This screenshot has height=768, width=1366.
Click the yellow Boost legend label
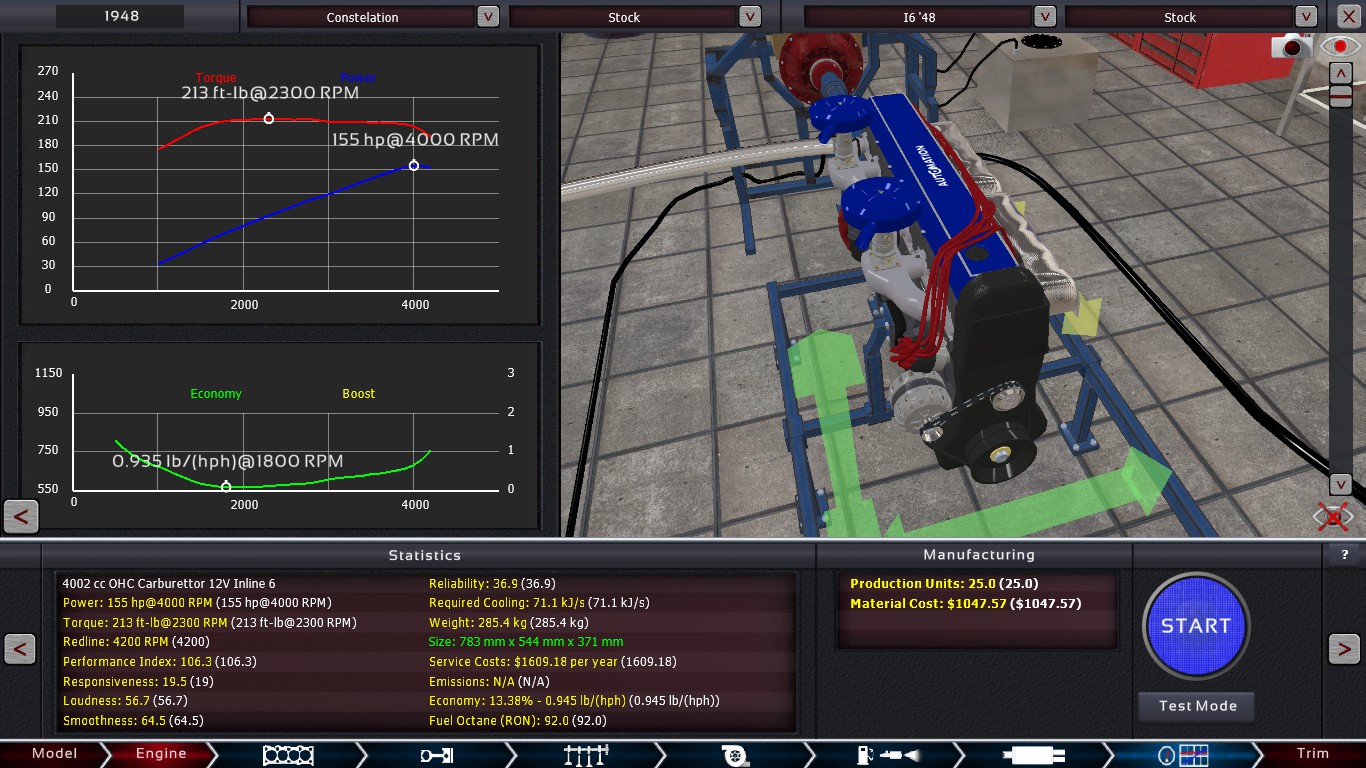point(359,394)
